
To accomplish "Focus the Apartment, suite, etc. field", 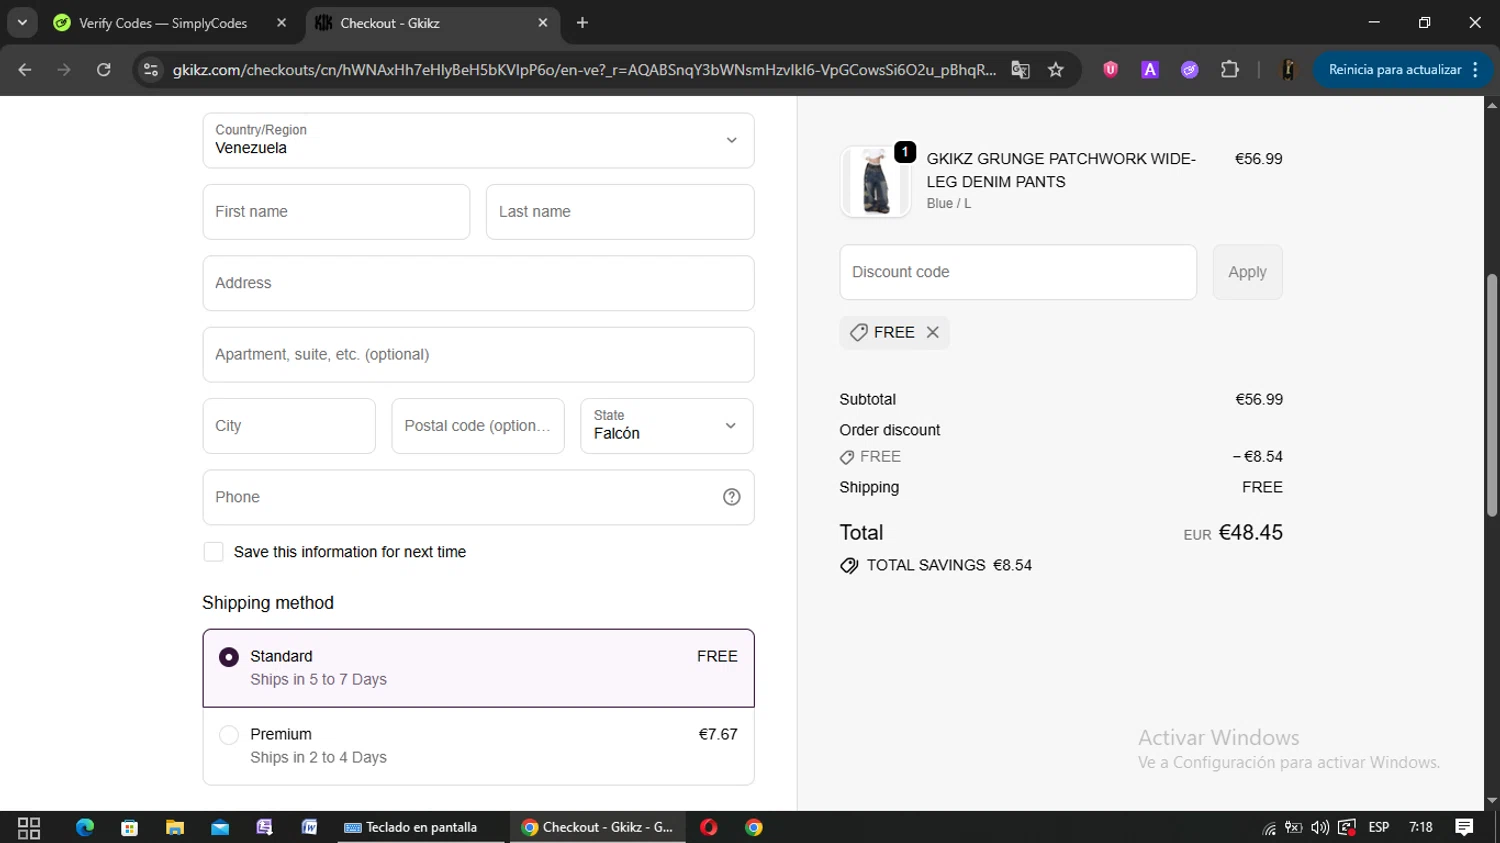I will pyautogui.click(x=478, y=355).
